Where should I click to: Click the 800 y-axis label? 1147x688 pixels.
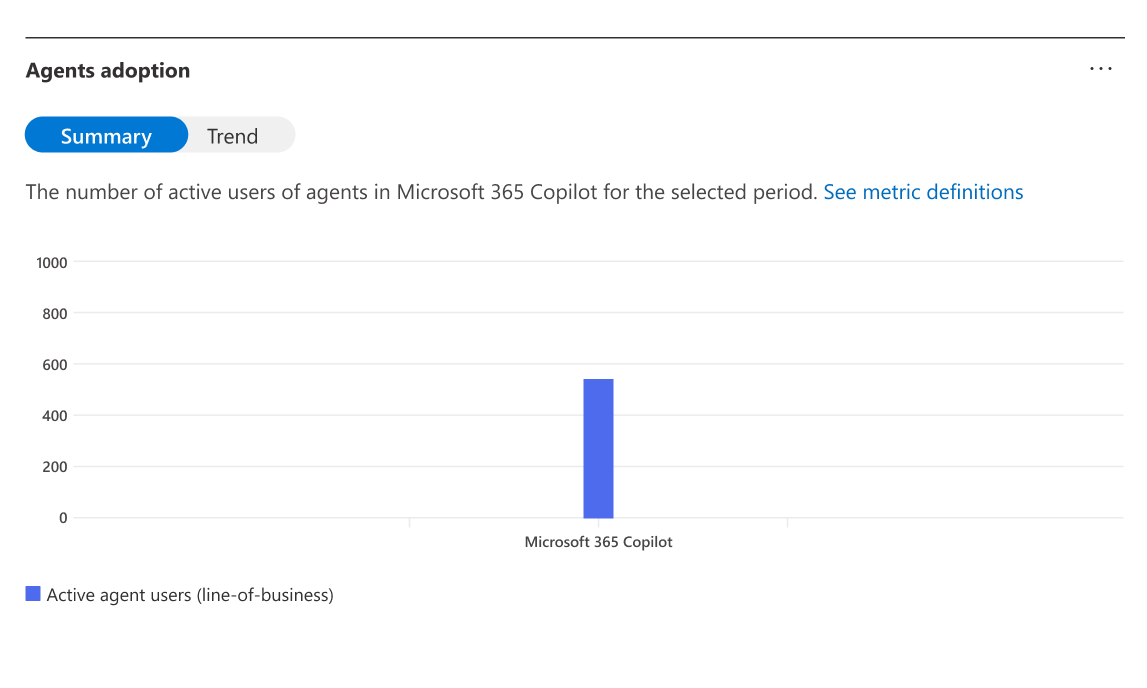pos(55,313)
